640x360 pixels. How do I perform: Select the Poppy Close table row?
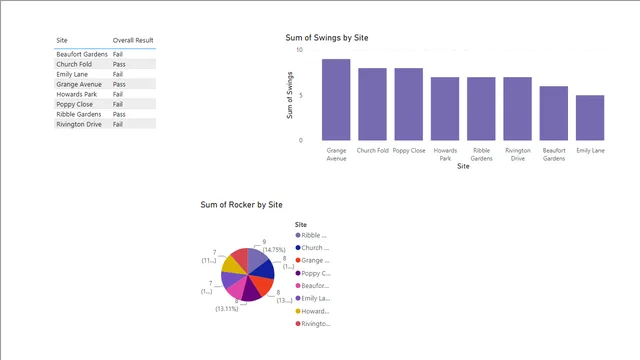[x=105, y=104]
